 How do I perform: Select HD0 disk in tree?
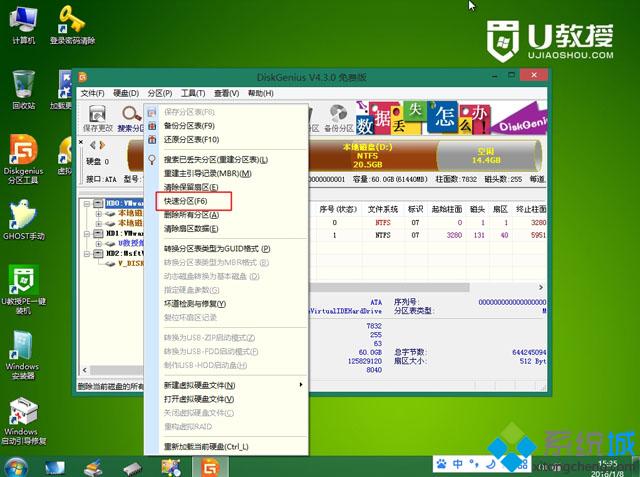[124, 203]
